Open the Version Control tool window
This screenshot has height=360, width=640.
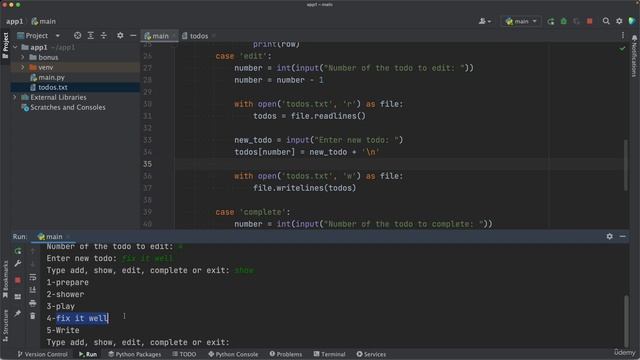point(42,354)
